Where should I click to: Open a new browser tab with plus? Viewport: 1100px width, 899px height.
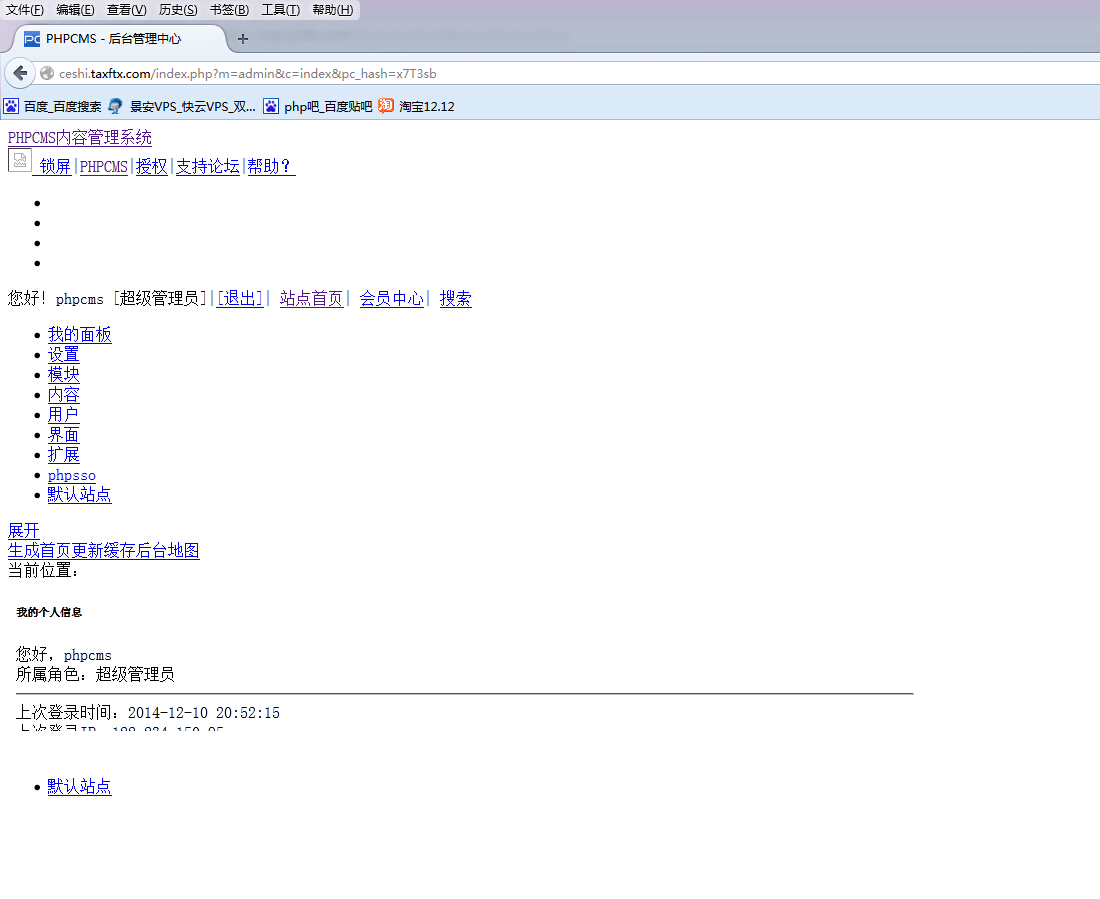tap(243, 39)
